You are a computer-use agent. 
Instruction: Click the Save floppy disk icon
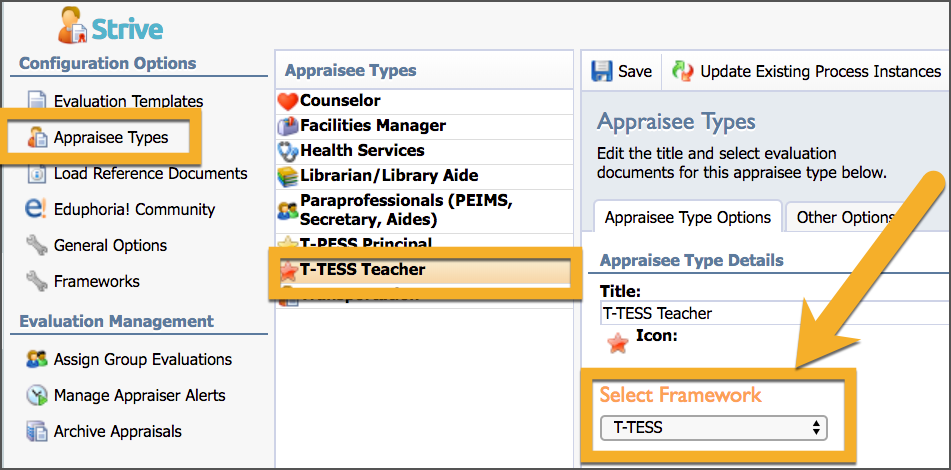602,71
